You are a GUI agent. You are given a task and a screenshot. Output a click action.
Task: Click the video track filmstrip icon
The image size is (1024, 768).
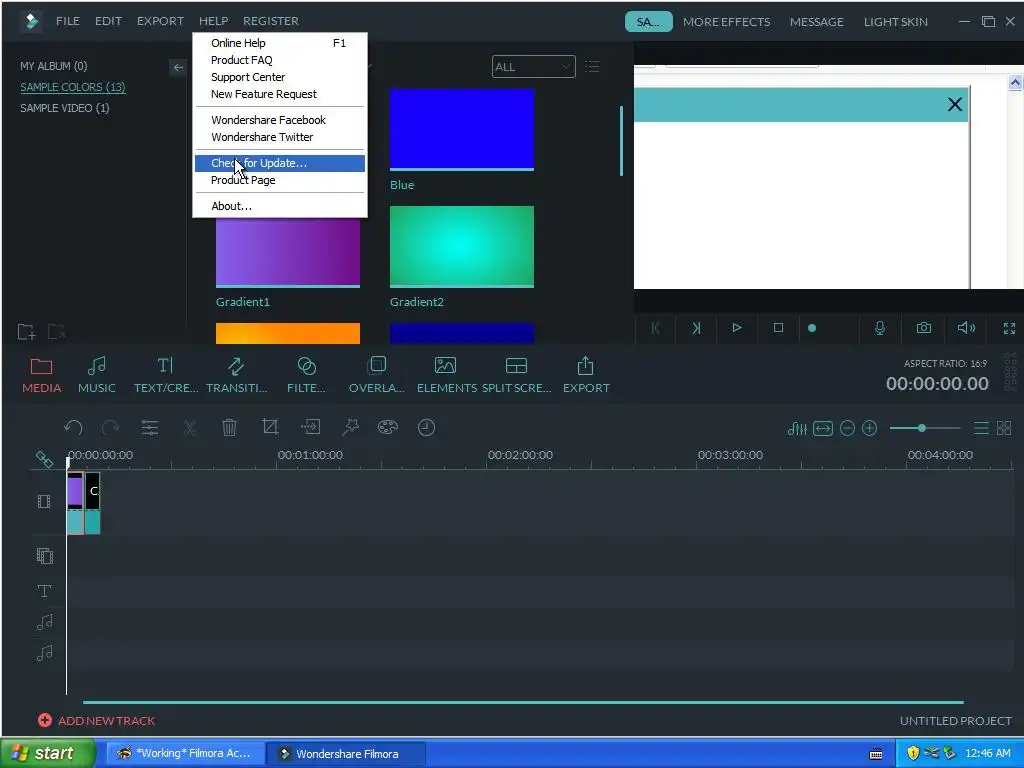click(44, 502)
